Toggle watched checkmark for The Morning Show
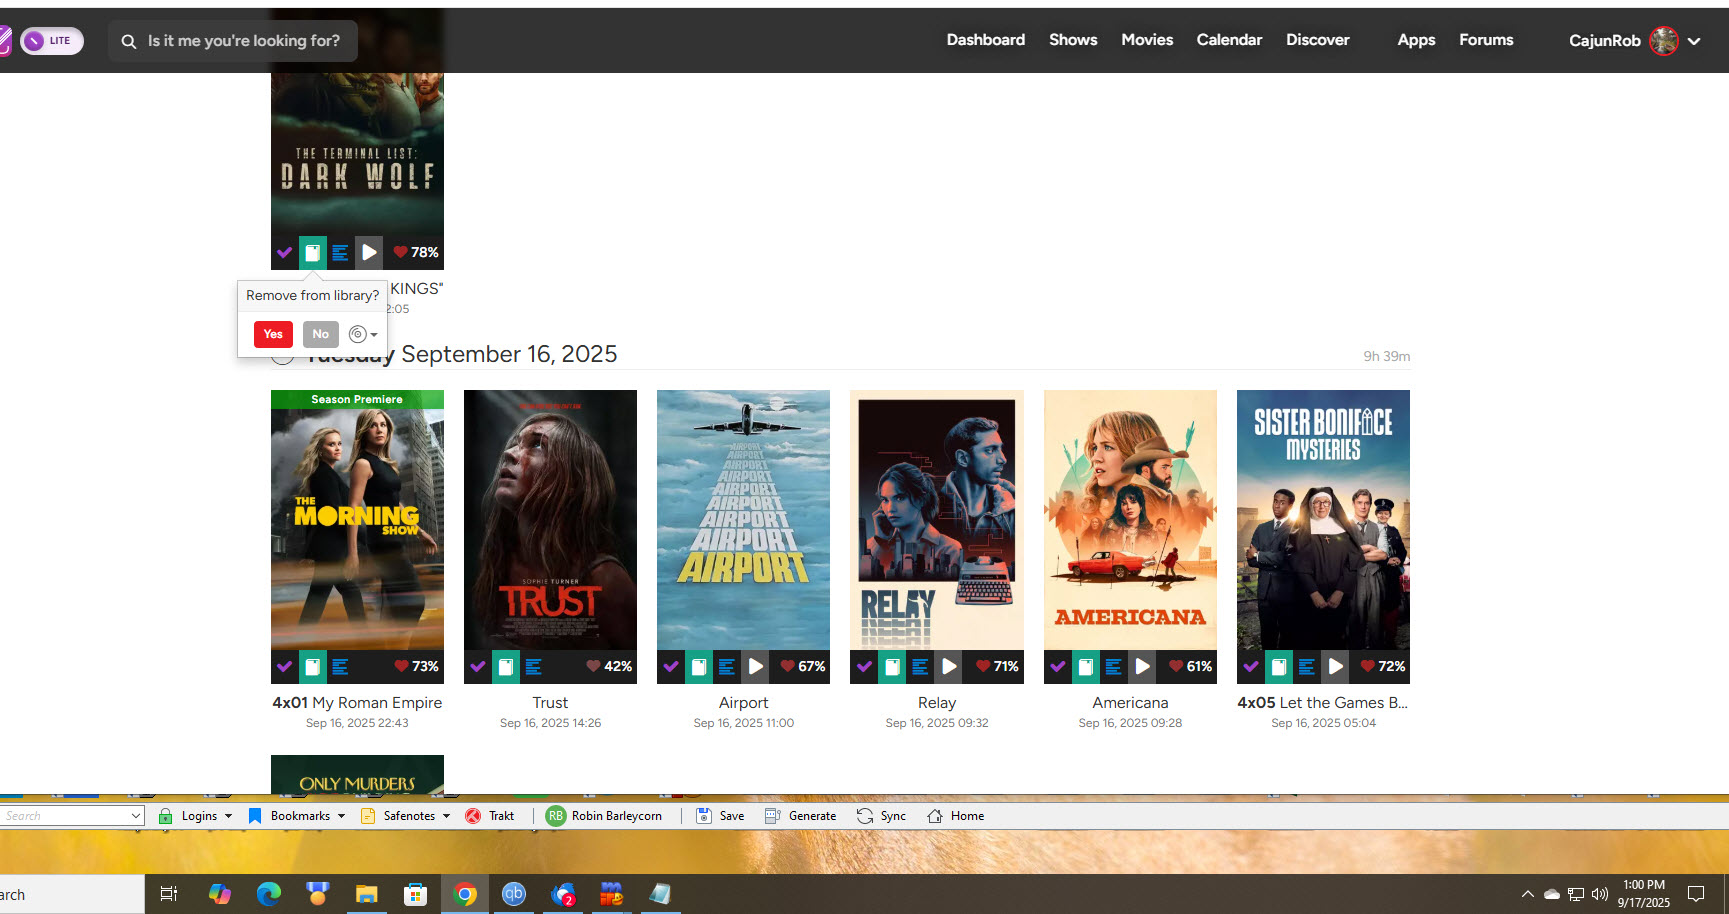This screenshot has height=914, width=1729. point(285,667)
